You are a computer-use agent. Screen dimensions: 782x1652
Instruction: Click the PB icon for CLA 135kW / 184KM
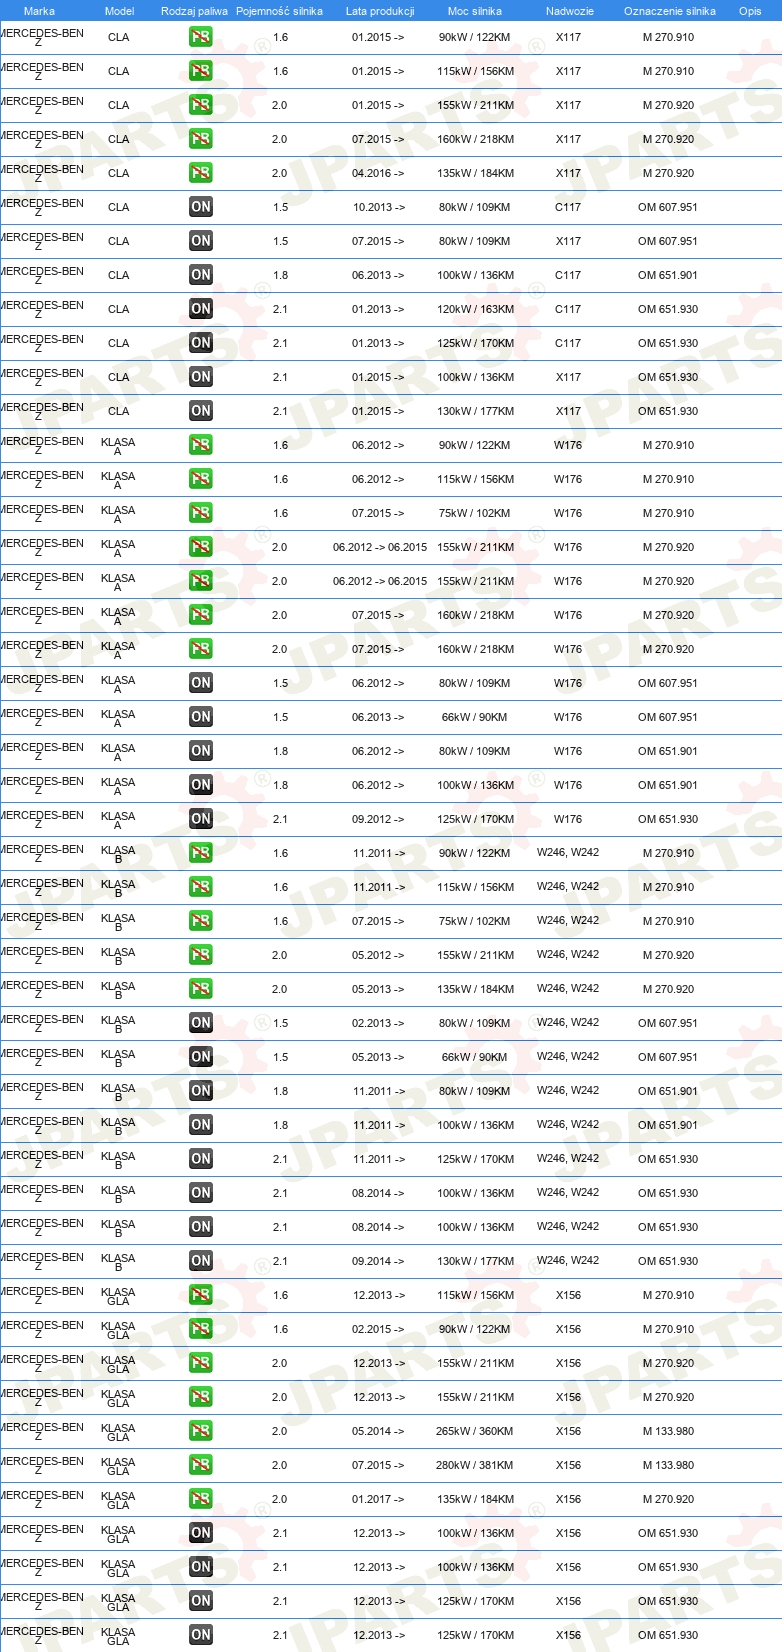click(201, 173)
